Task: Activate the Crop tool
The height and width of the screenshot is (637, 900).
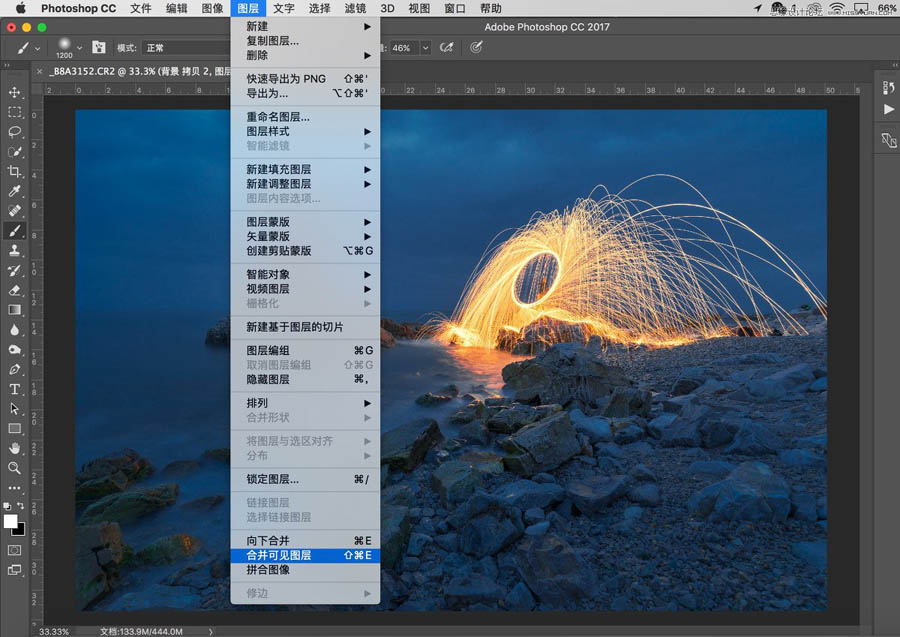Action: [15, 172]
